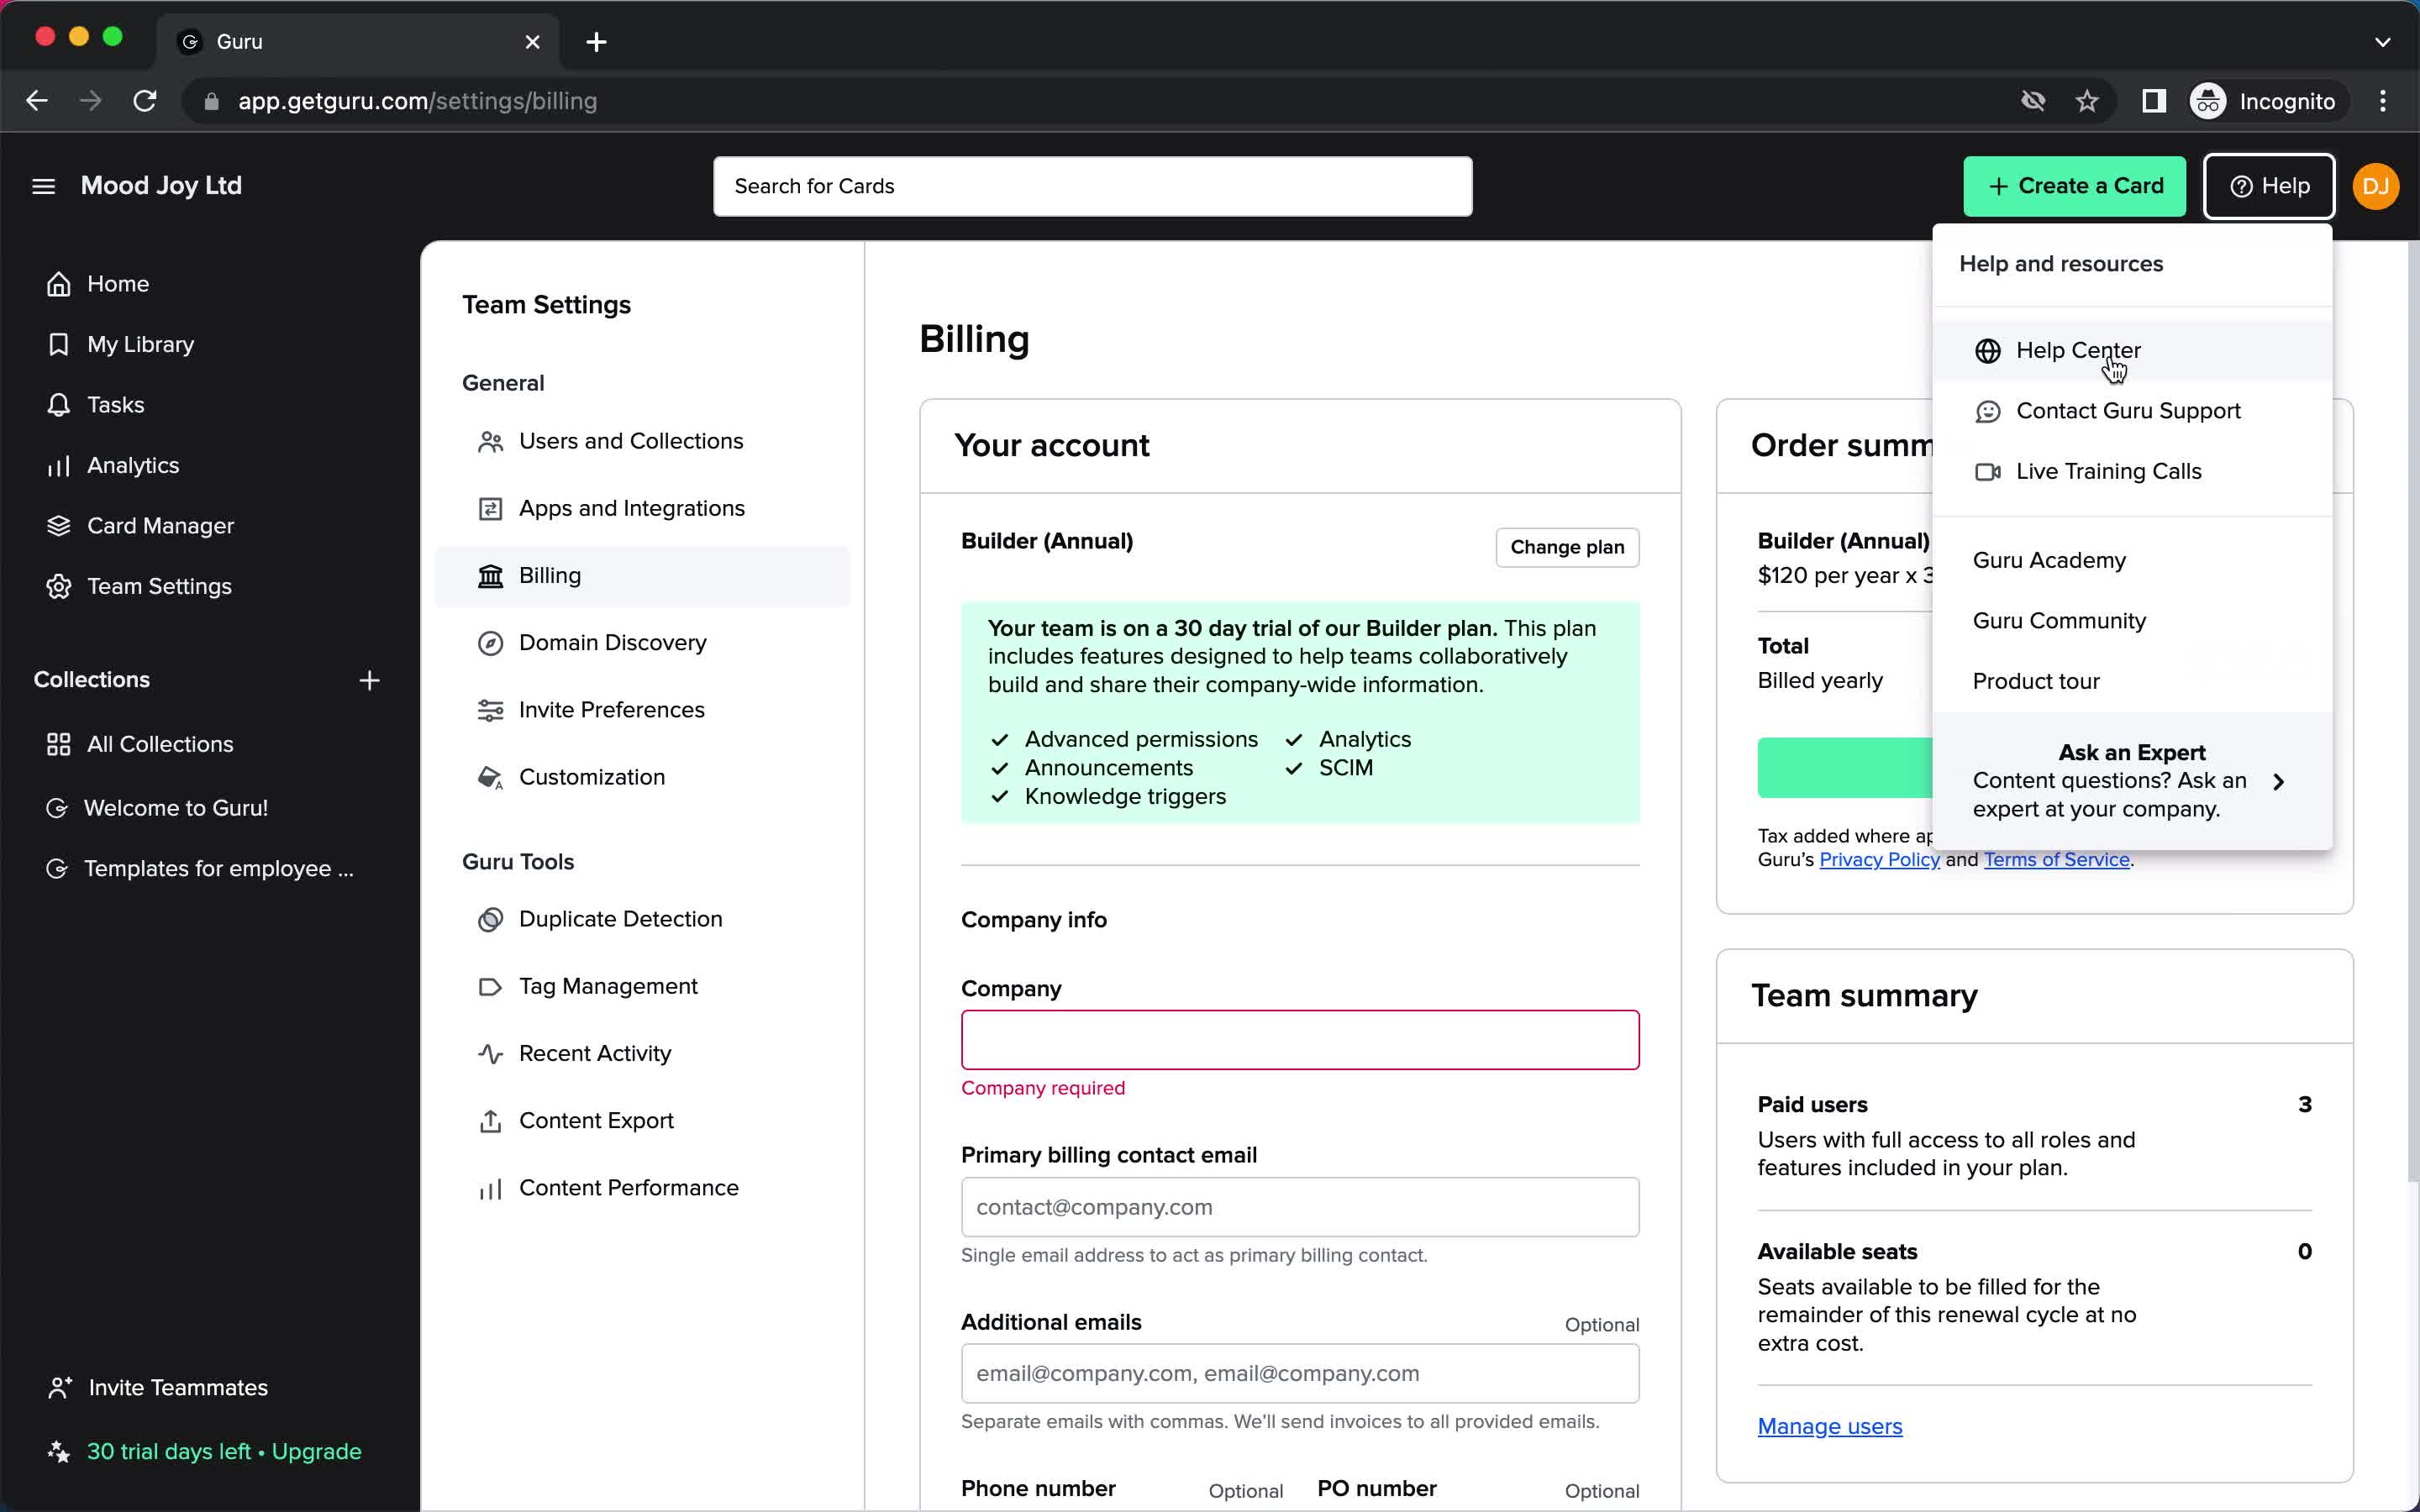This screenshot has width=2420, height=1512.
Task: Open Duplicate Detection tool
Action: (620, 918)
